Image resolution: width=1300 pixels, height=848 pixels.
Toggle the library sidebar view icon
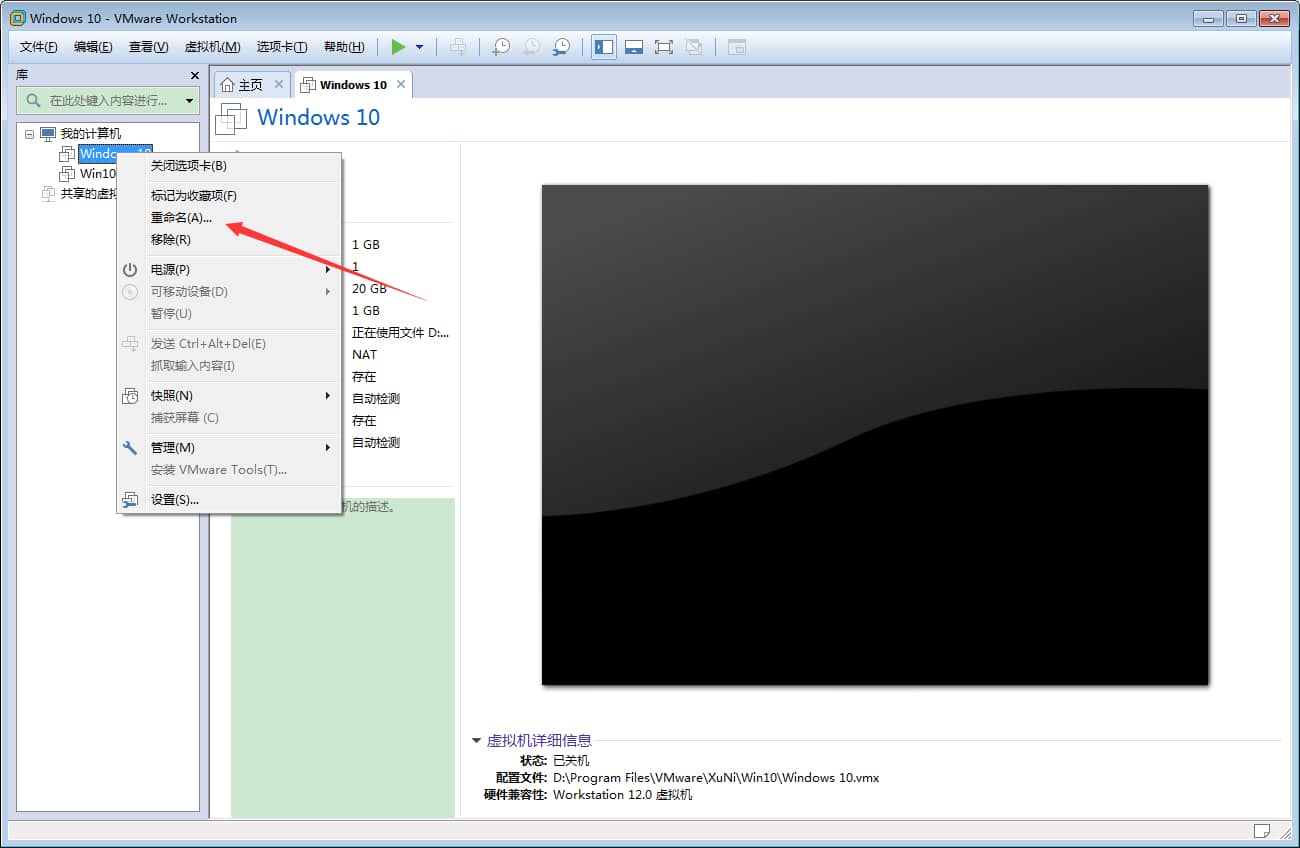(604, 47)
